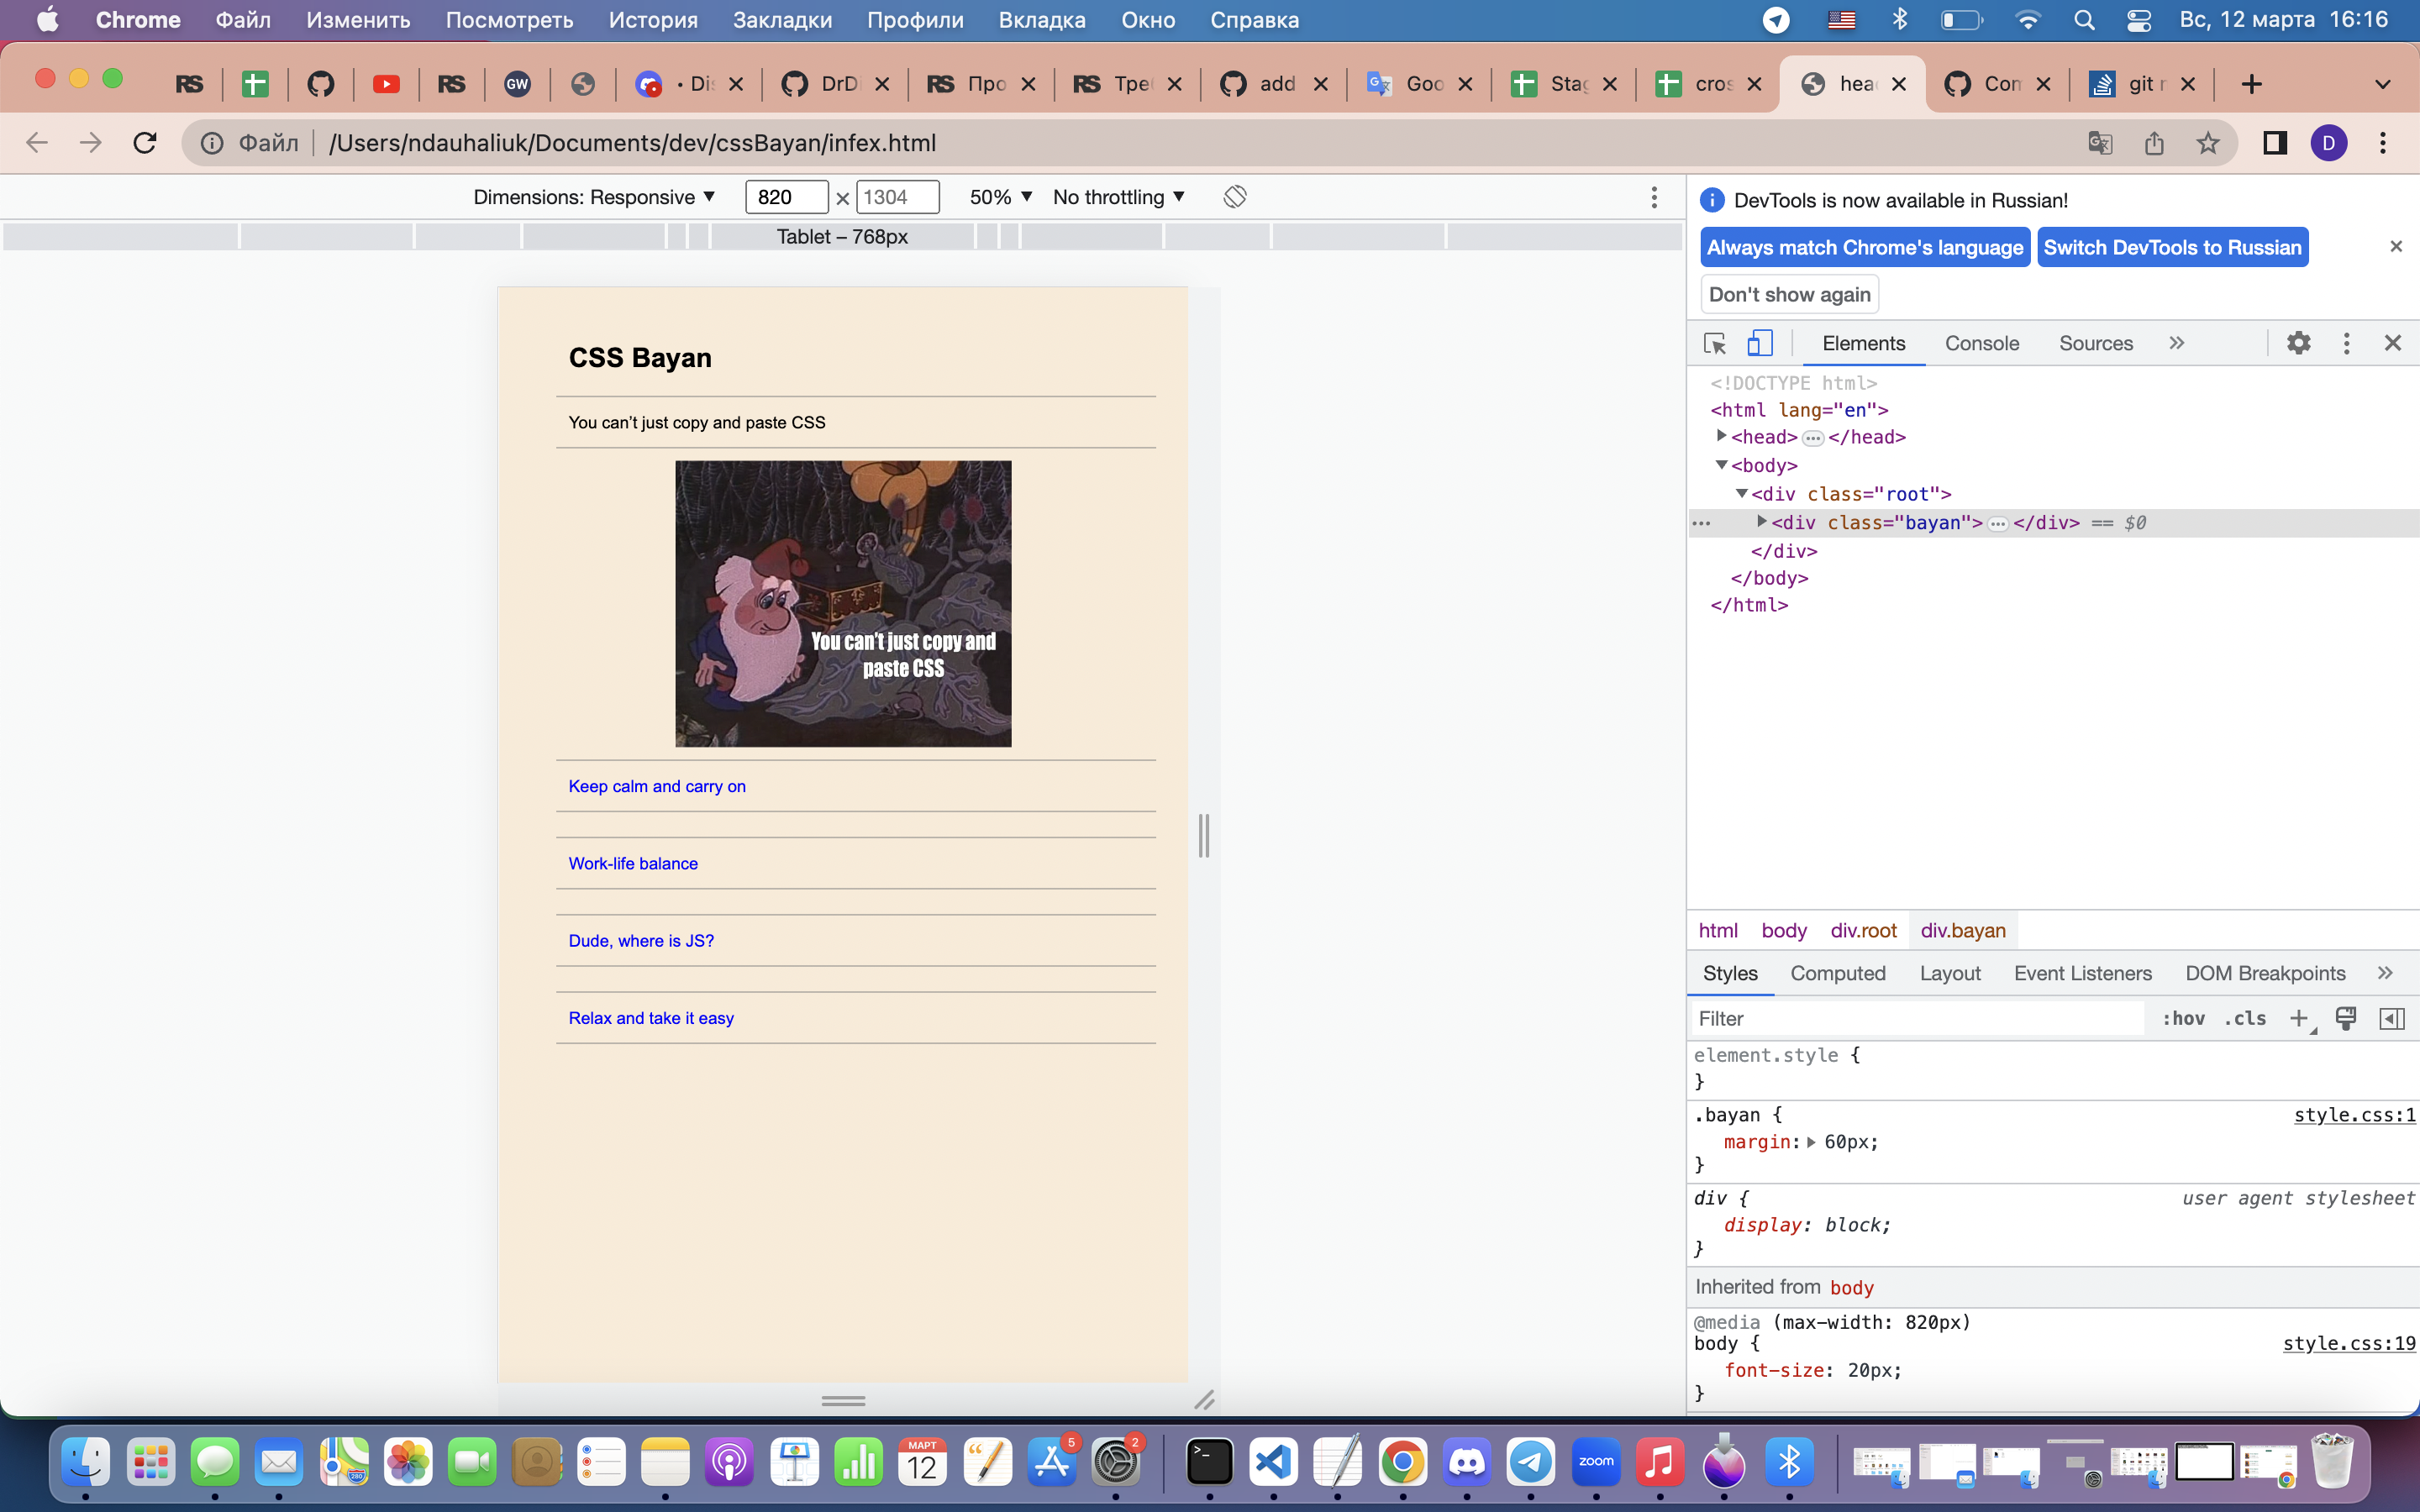Screen dimensions: 2420x1512
Task: Toggle the computed styles sidebar icon
Action: [2391, 1018]
